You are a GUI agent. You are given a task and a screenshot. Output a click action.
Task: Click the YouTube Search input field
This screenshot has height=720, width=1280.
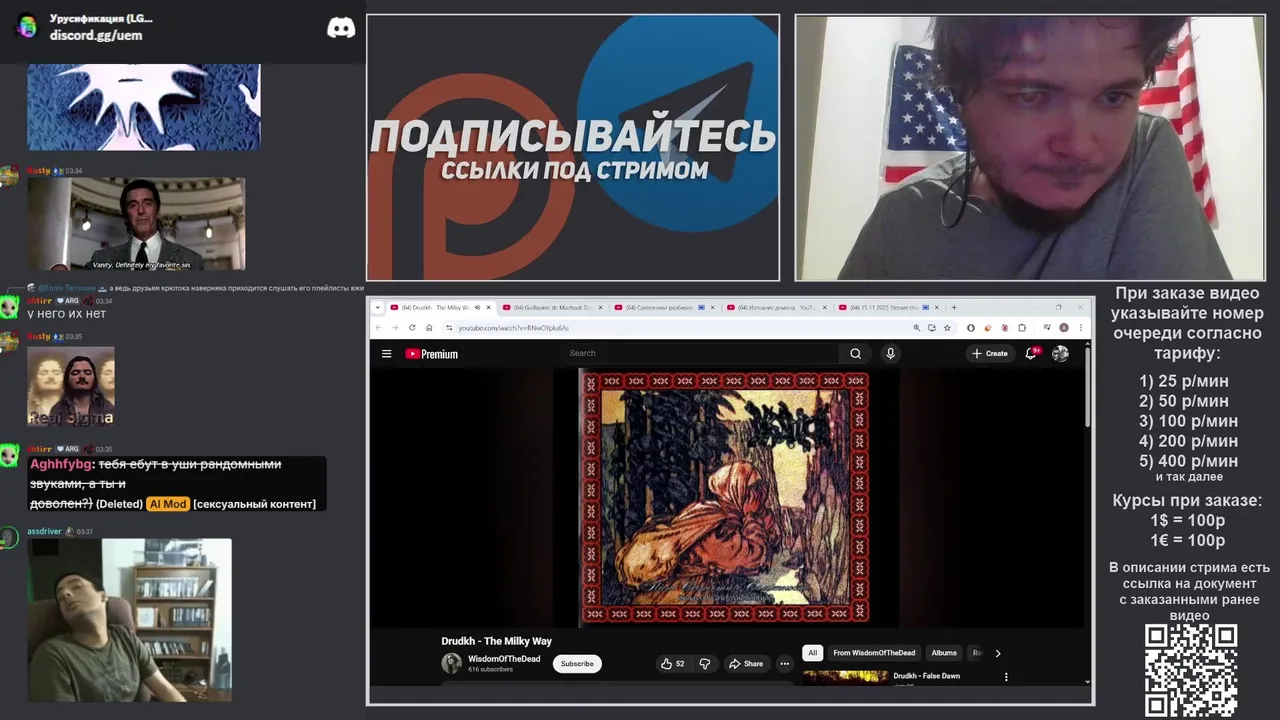pyautogui.click(x=700, y=353)
